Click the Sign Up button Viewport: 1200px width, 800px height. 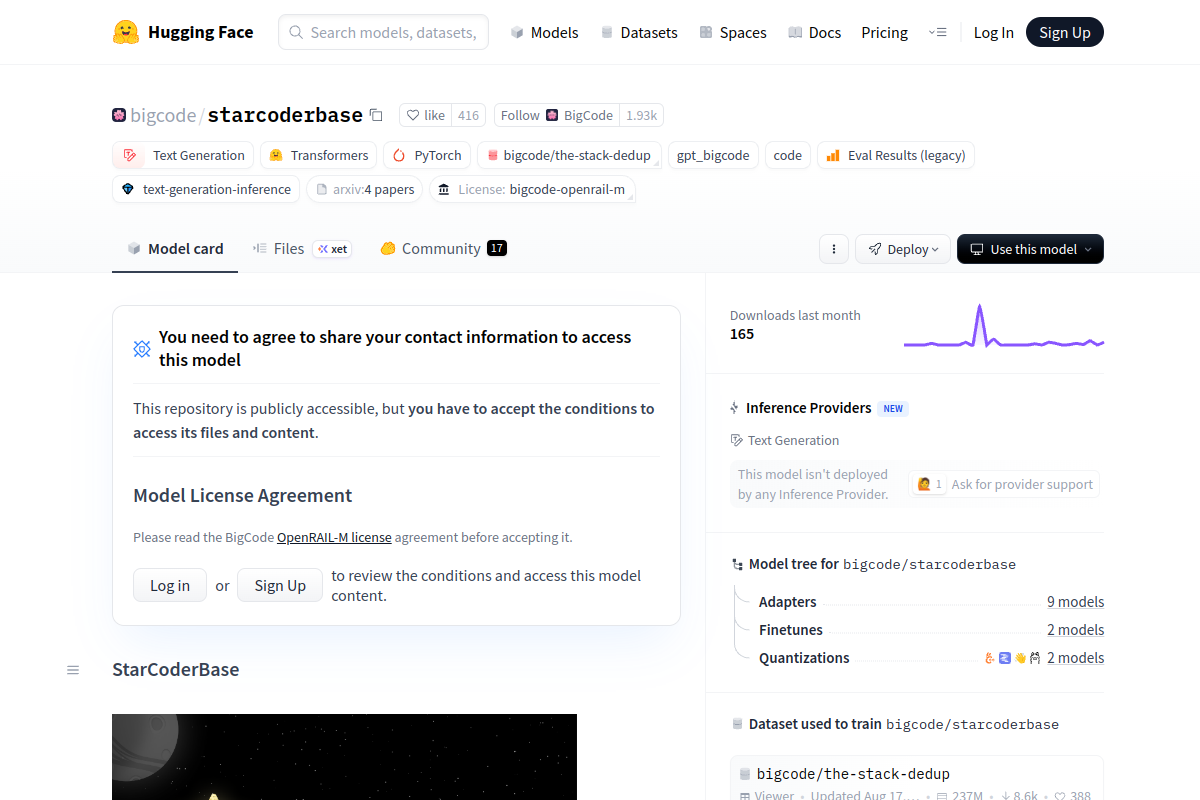(1064, 32)
